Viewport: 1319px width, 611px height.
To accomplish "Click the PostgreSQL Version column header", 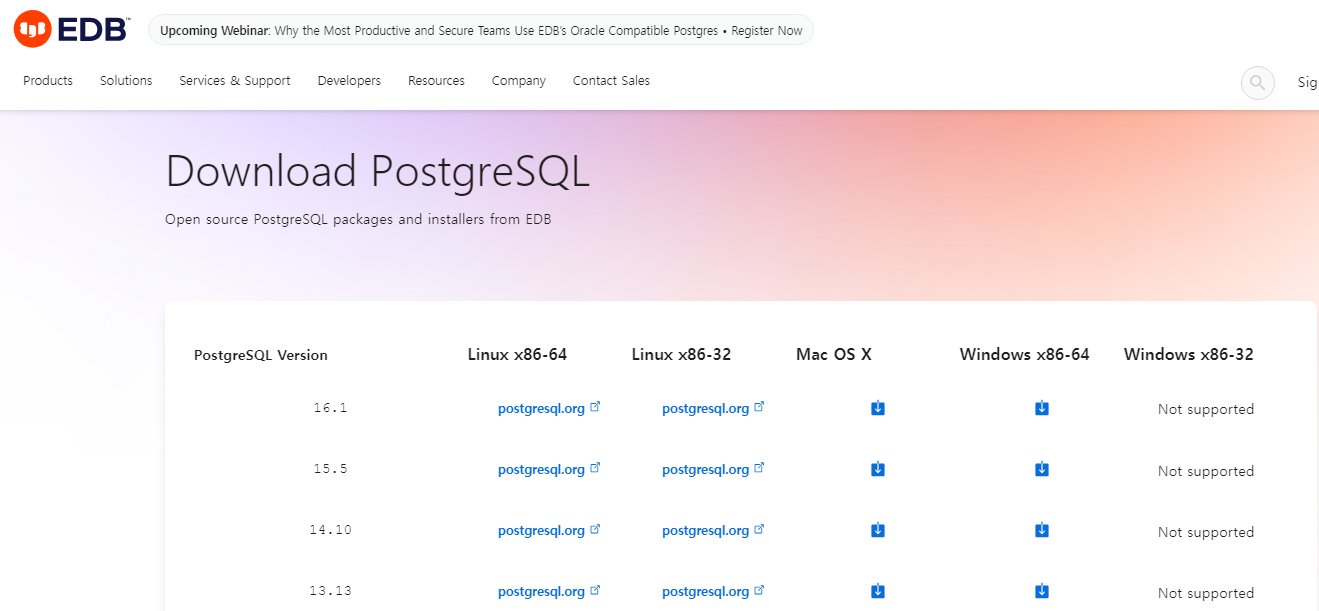I will tap(261, 355).
